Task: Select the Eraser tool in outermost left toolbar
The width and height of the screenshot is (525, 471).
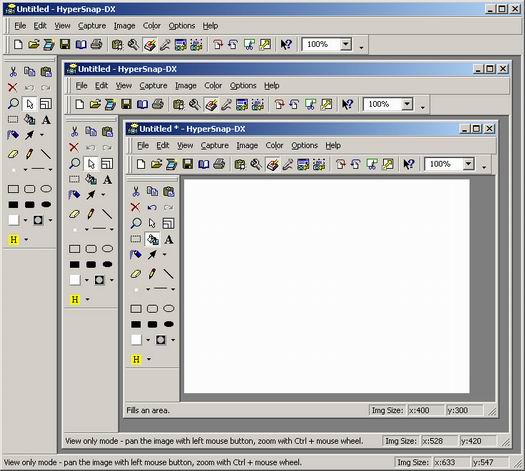Action: pos(13,154)
